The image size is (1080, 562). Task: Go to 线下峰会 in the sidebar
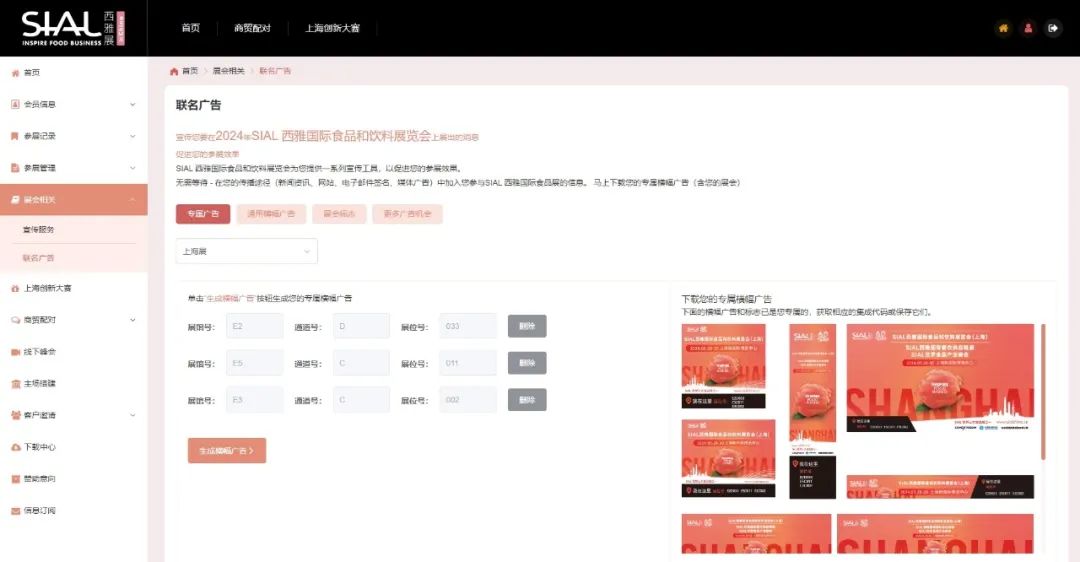tap(40, 351)
